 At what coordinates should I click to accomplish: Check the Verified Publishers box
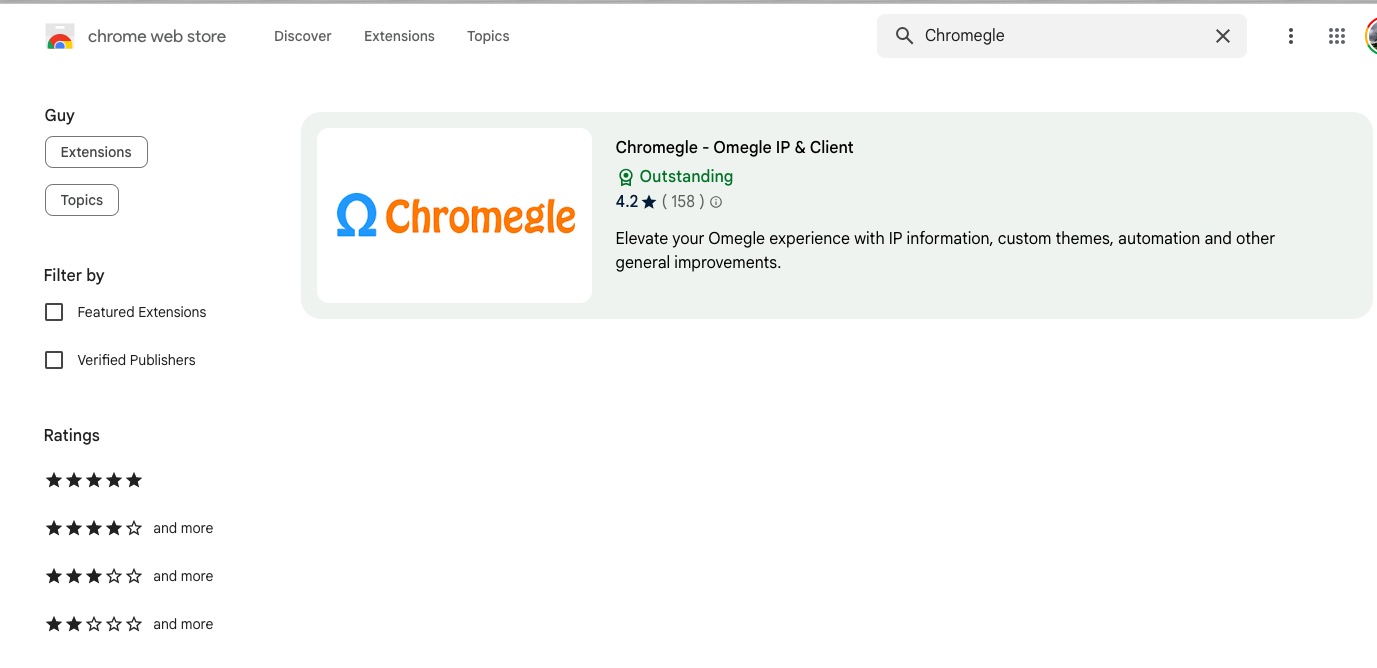click(x=53, y=359)
